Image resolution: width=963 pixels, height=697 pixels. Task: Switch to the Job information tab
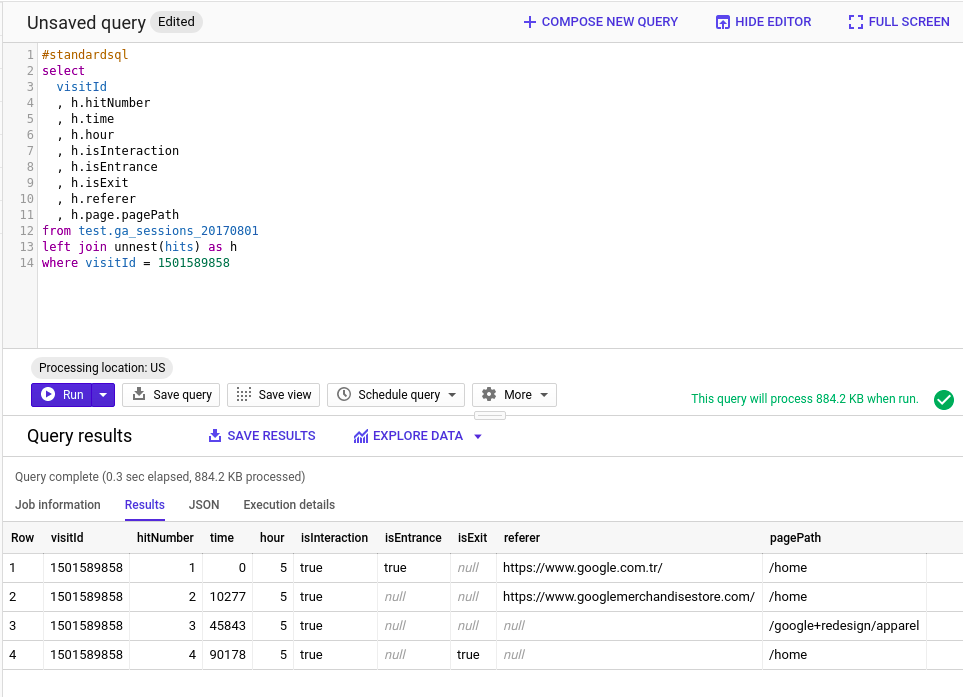click(58, 505)
